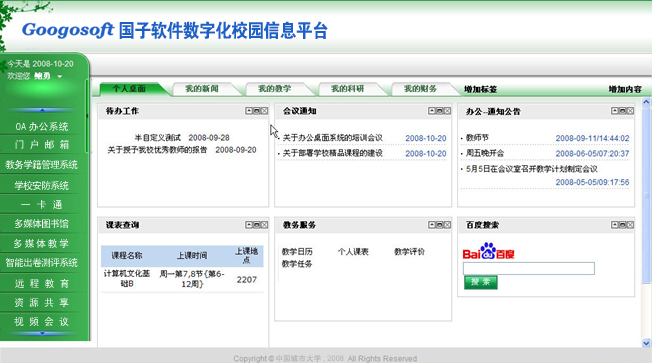Open 智能出卷测评系统 in the sidebar

[x=42, y=263]
